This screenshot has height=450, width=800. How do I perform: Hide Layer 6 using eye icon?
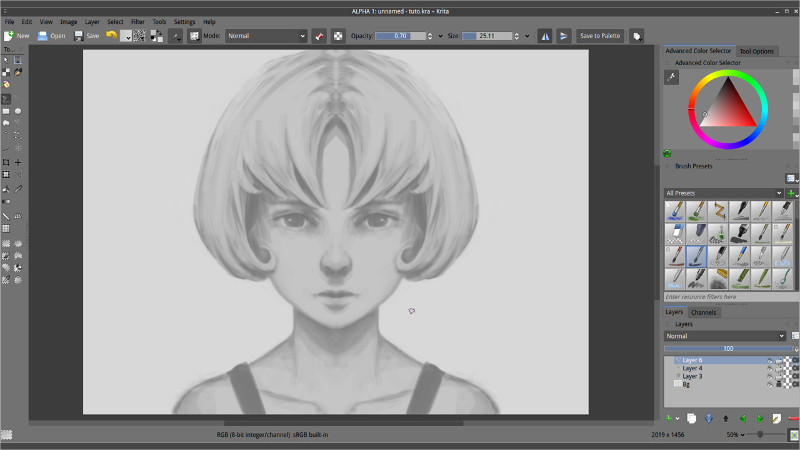pyautogui.click(x=770, y=360)
